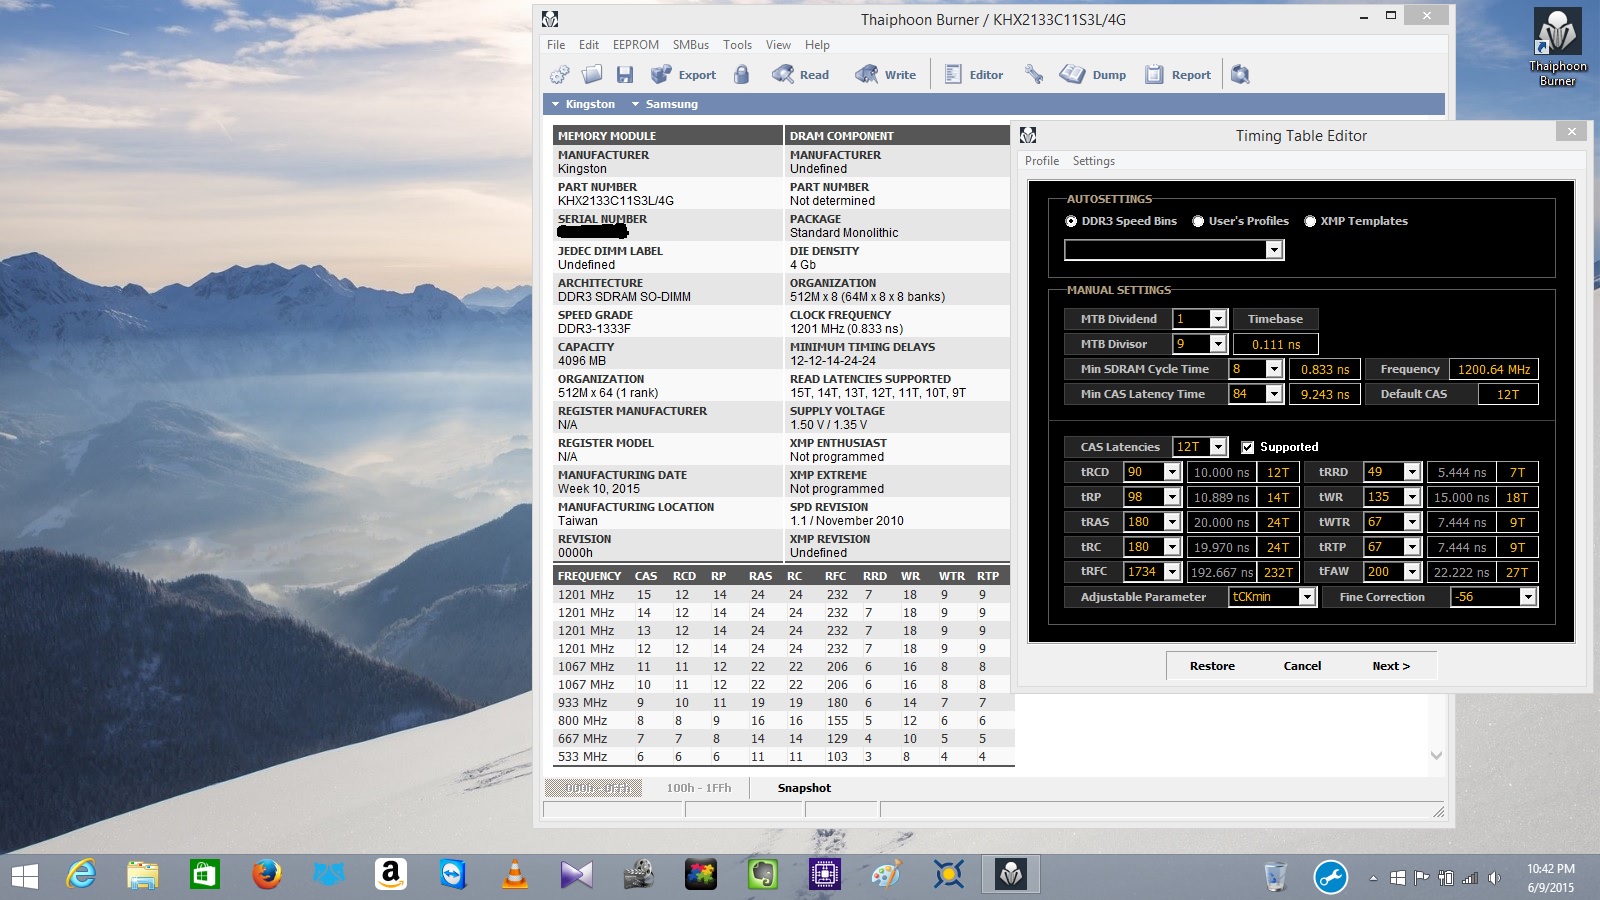Open MTB Dividend dropdown
The height and width of the screenshot is (900, 1600).
(1218, 319)
